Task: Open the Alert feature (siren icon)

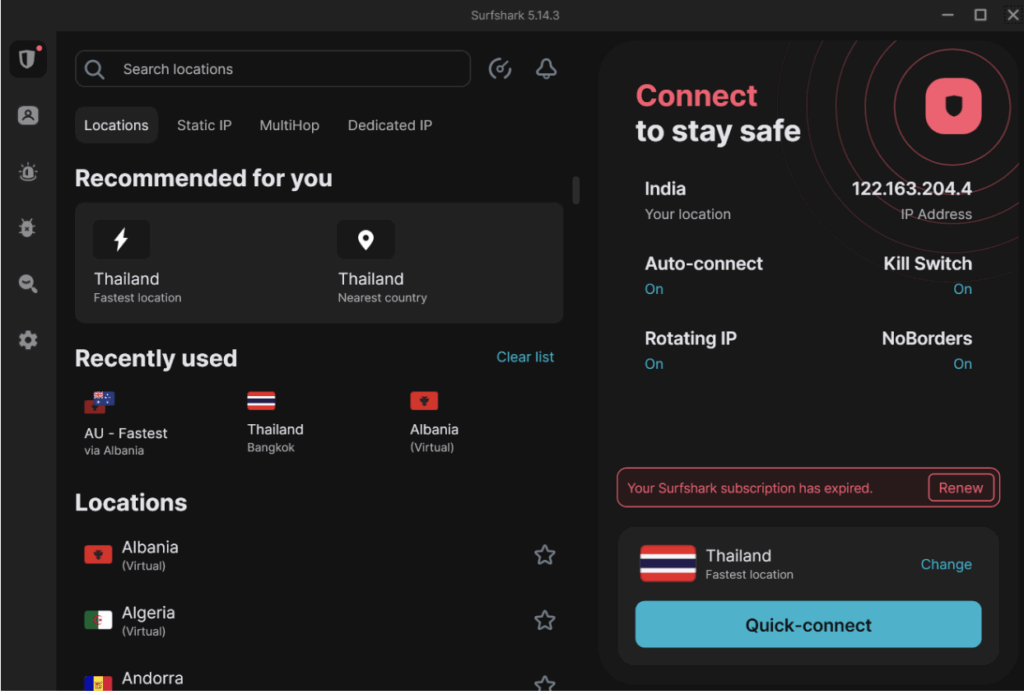Action: (x=27, y=171)
